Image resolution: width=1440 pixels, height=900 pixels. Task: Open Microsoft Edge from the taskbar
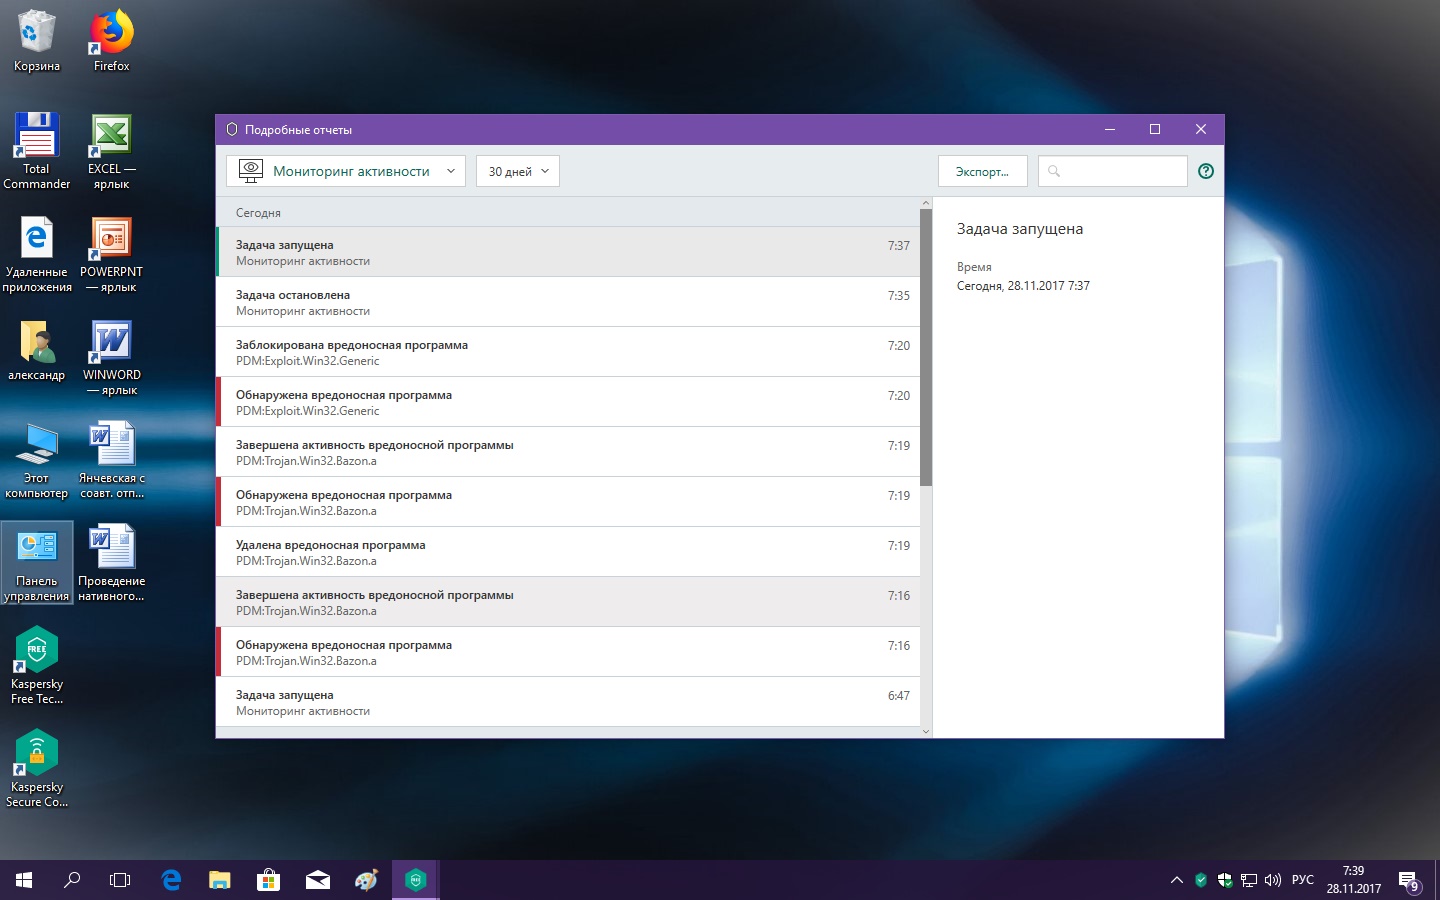[171, 880]
